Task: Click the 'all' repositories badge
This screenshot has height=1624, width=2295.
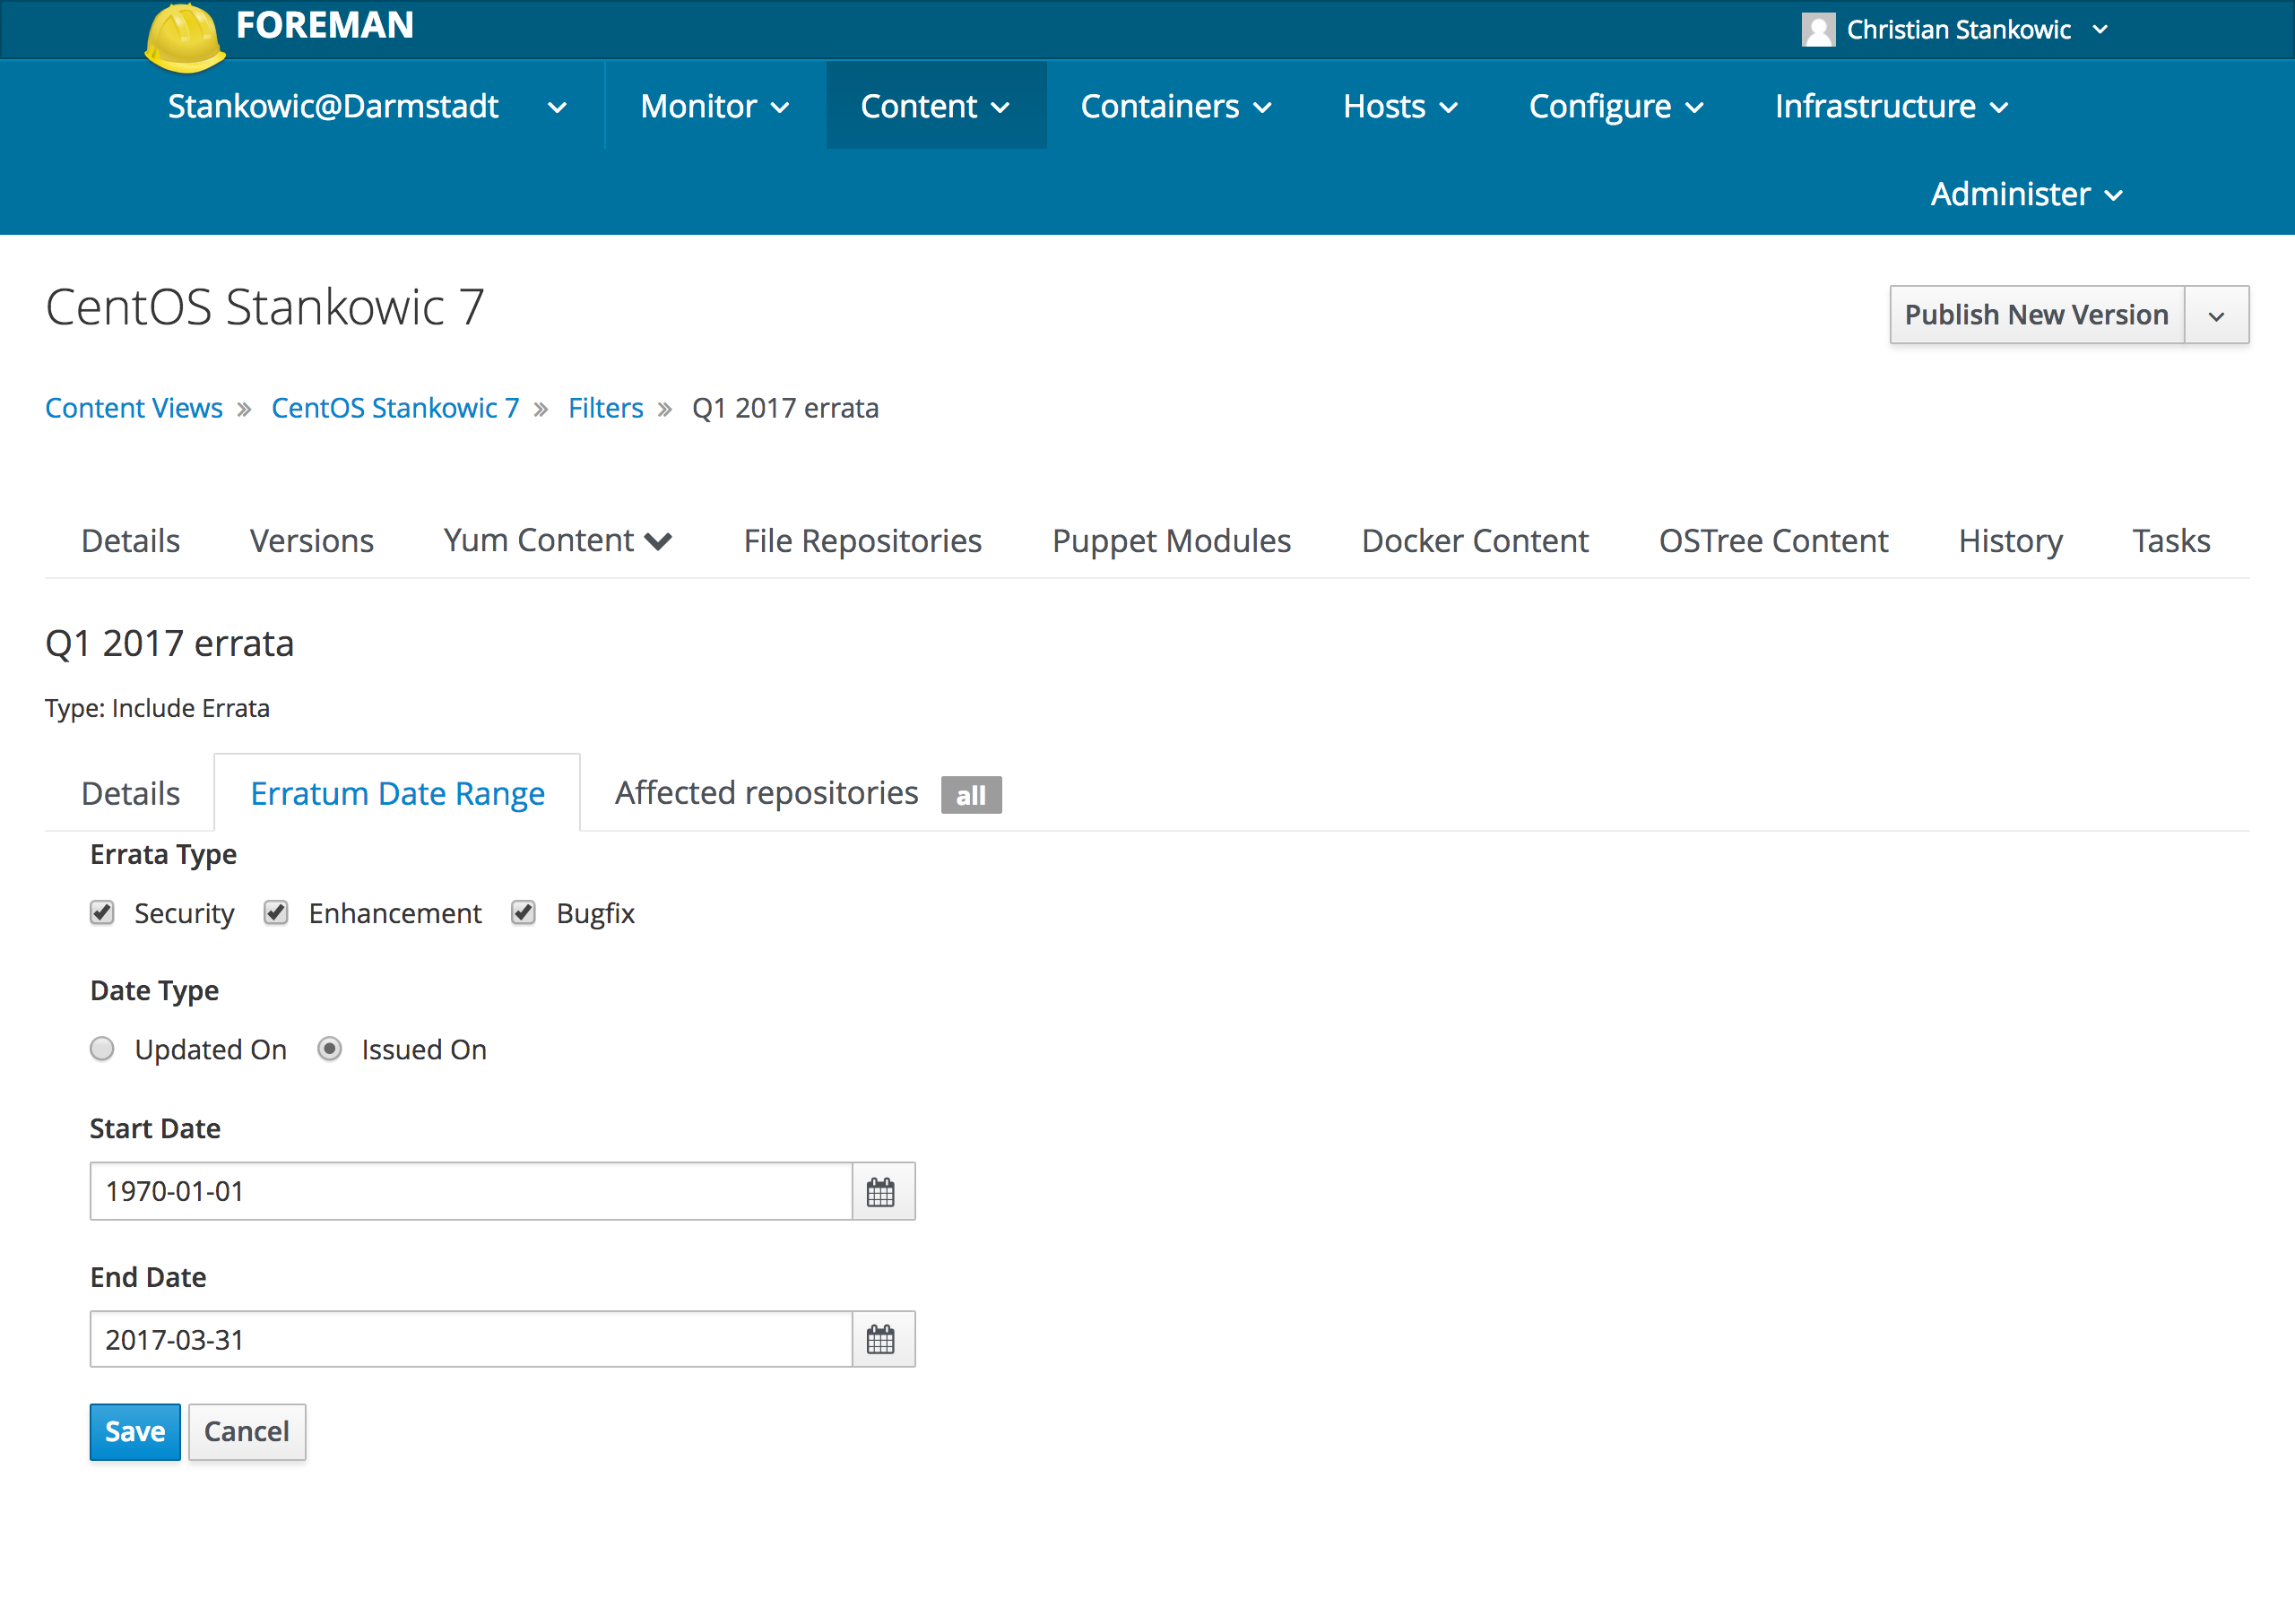Action: tap(970, 795)
